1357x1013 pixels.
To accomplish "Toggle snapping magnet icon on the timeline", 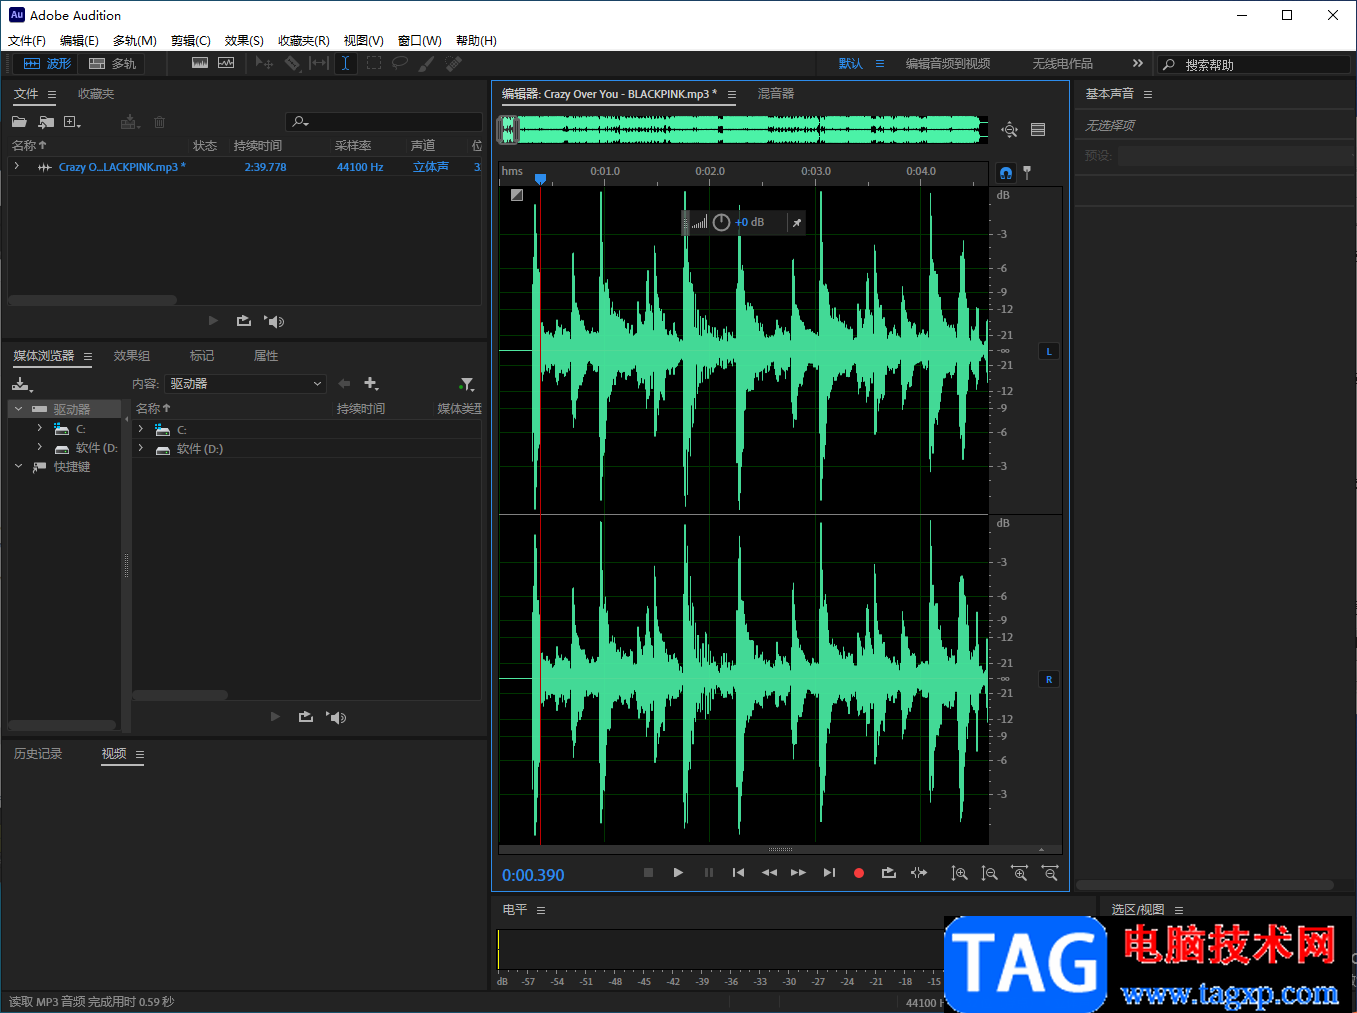I will pos(1006,172).
